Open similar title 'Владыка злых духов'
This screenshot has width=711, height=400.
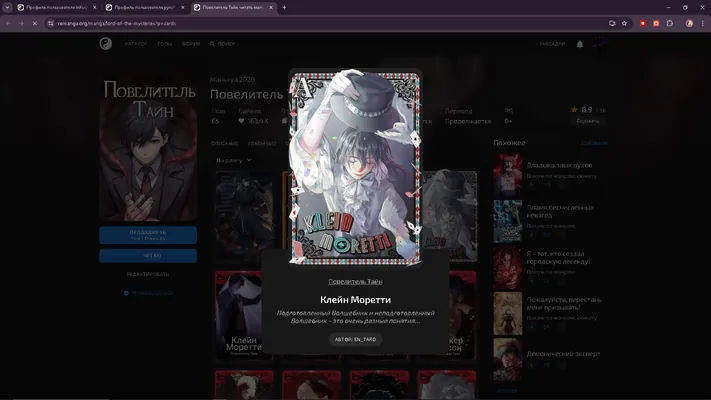[x=559, y=166]
